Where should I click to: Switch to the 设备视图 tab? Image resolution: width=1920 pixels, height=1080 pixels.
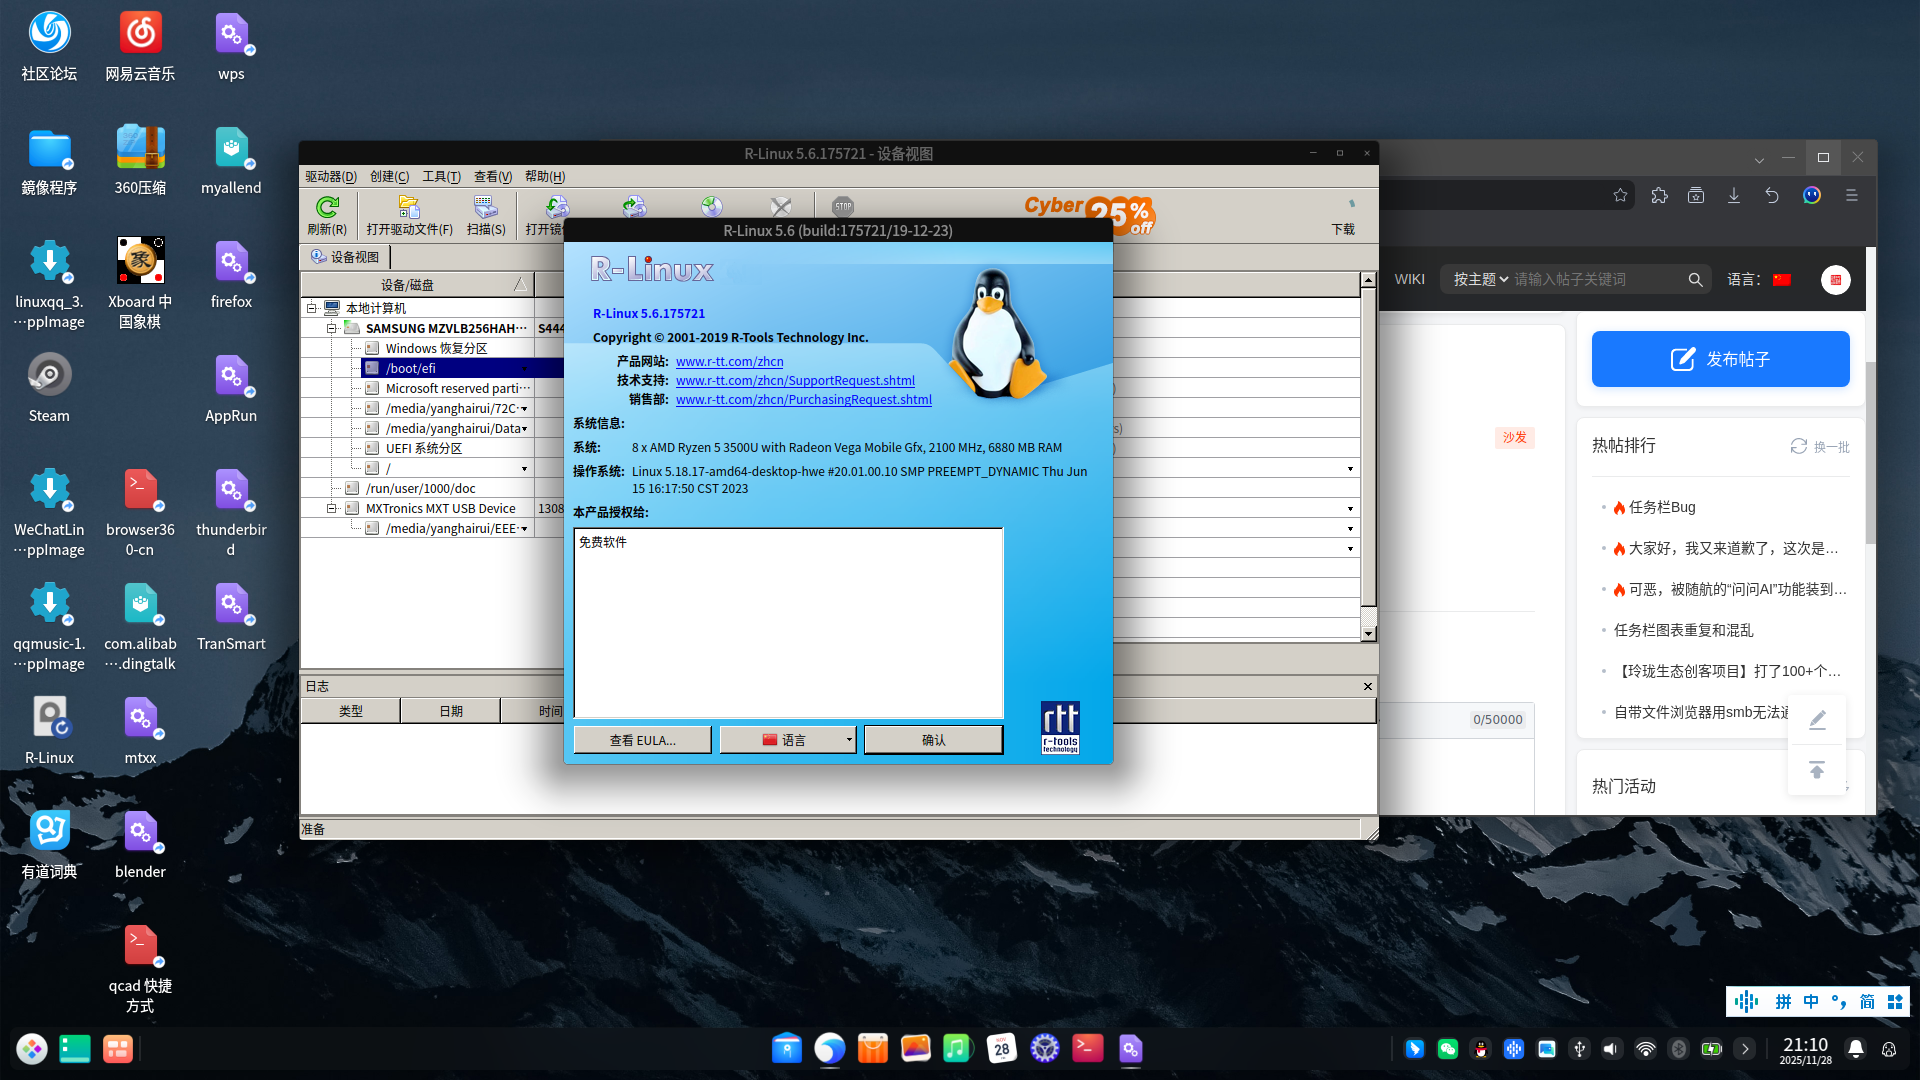[x=345, y=257]
